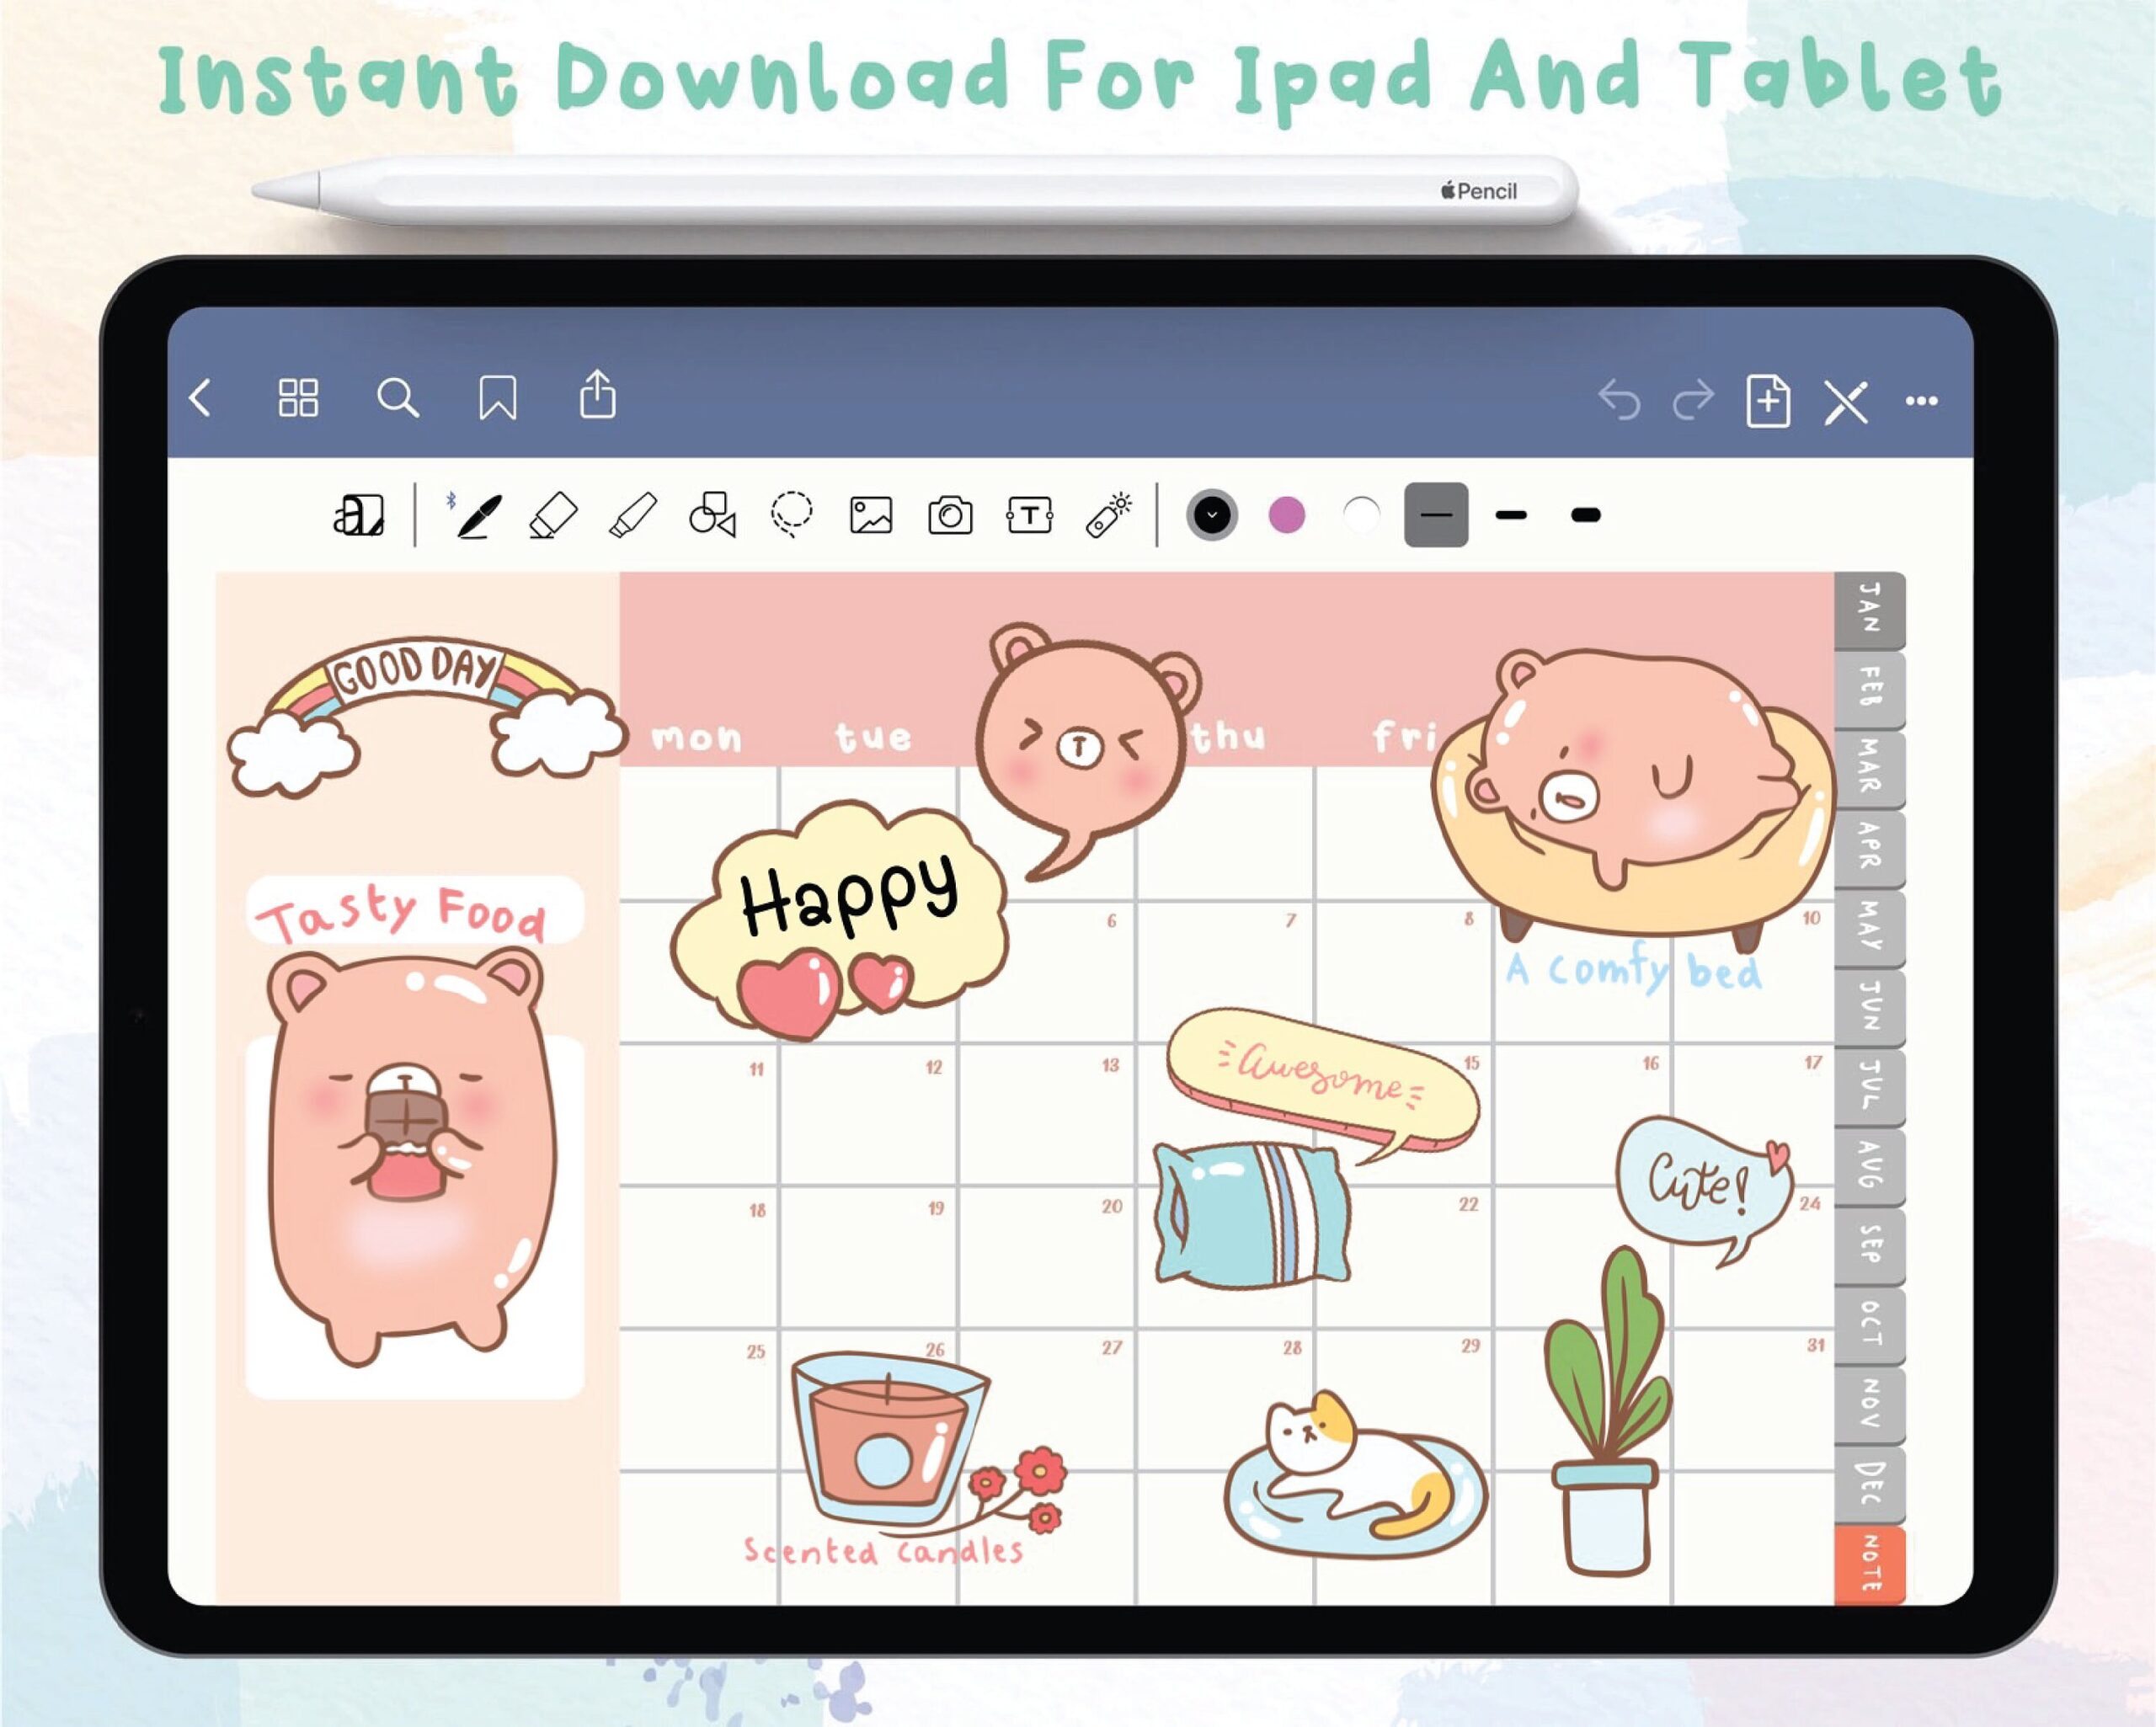Tap the calendar cell for day 19
This screenshot has height=1727, width=2156.
click(x=868, y=1257)
